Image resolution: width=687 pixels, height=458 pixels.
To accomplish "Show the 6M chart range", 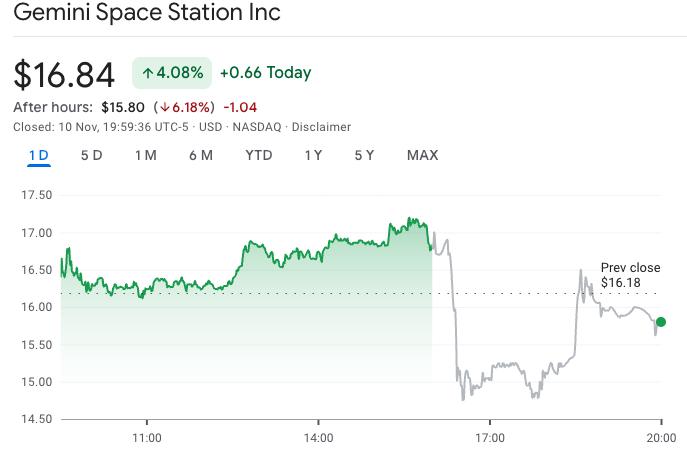I will 200,155.
